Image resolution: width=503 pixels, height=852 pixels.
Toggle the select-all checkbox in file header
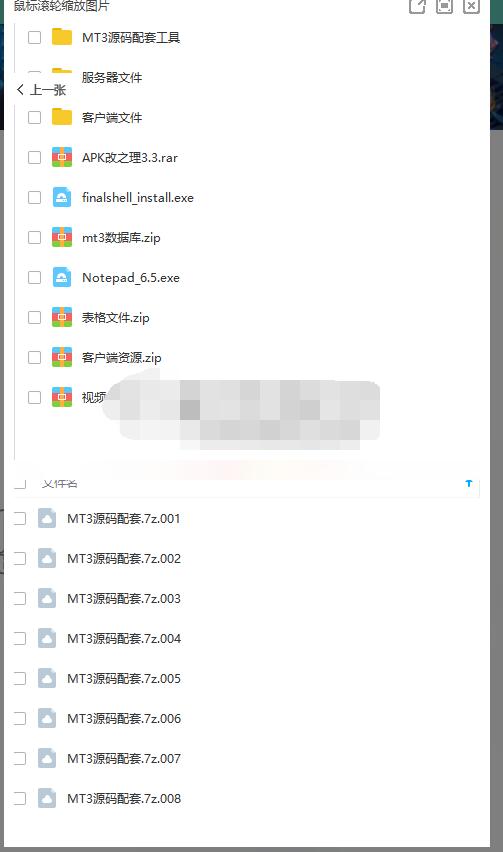pos(20,483)
